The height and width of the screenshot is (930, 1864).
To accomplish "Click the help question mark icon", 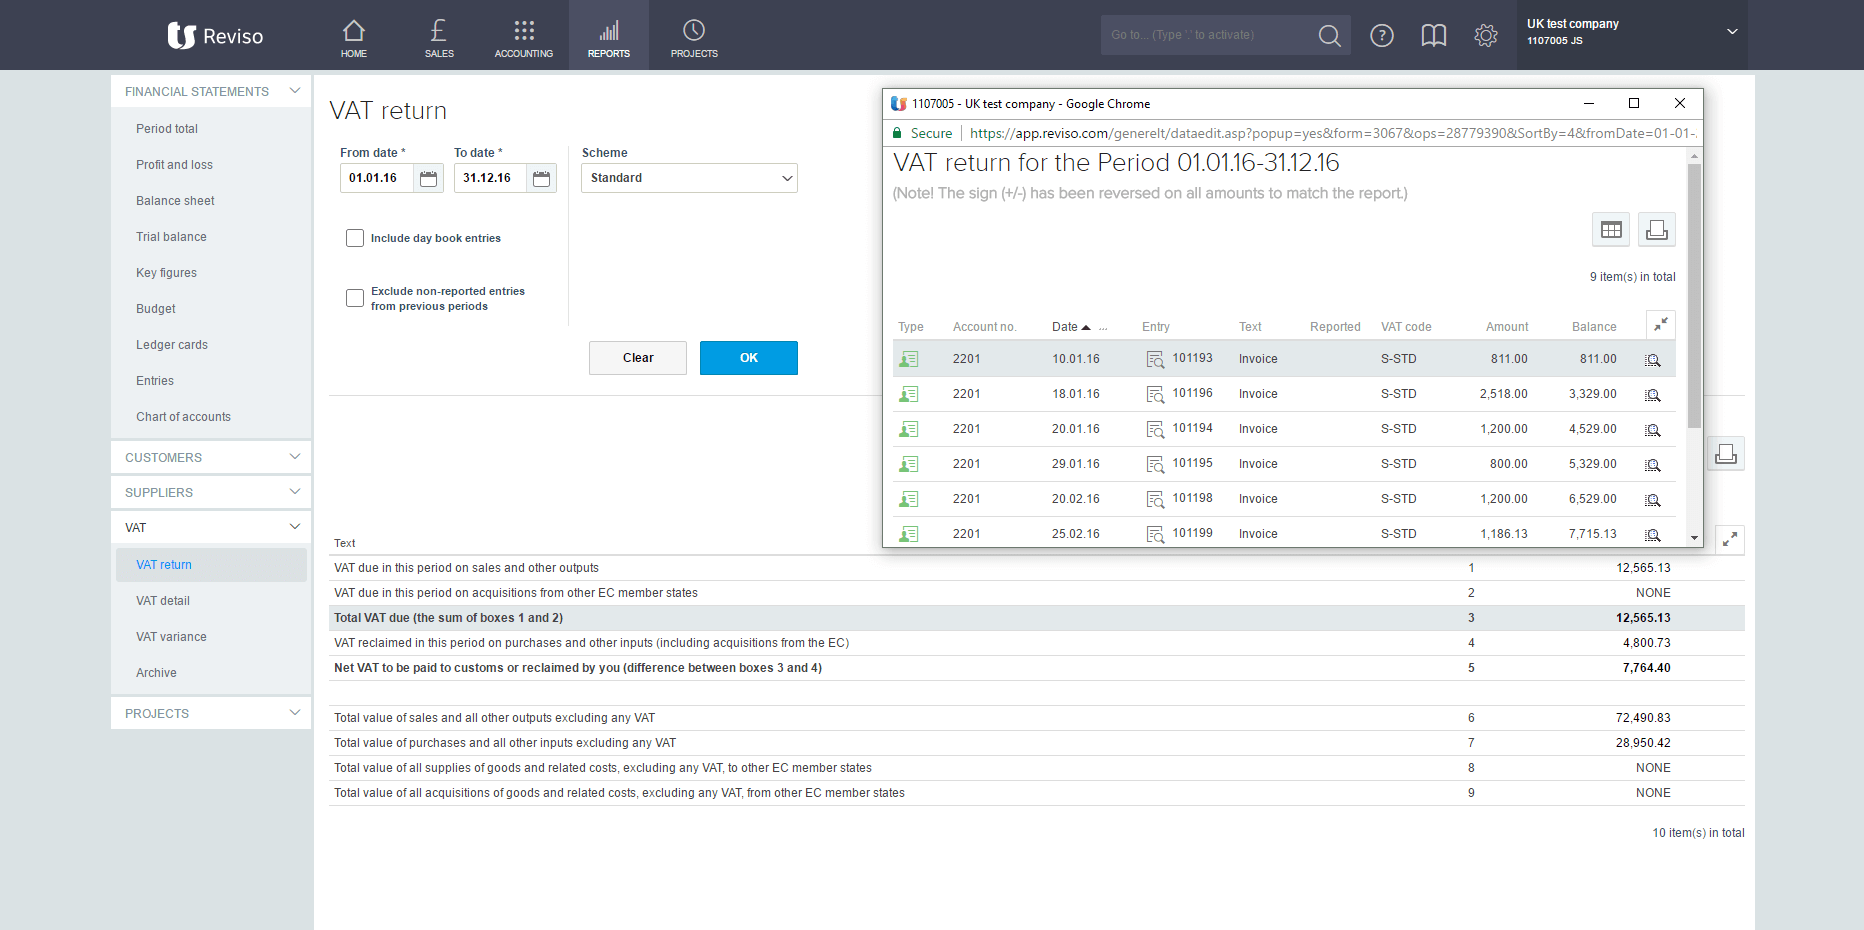I will point(1381,36).
